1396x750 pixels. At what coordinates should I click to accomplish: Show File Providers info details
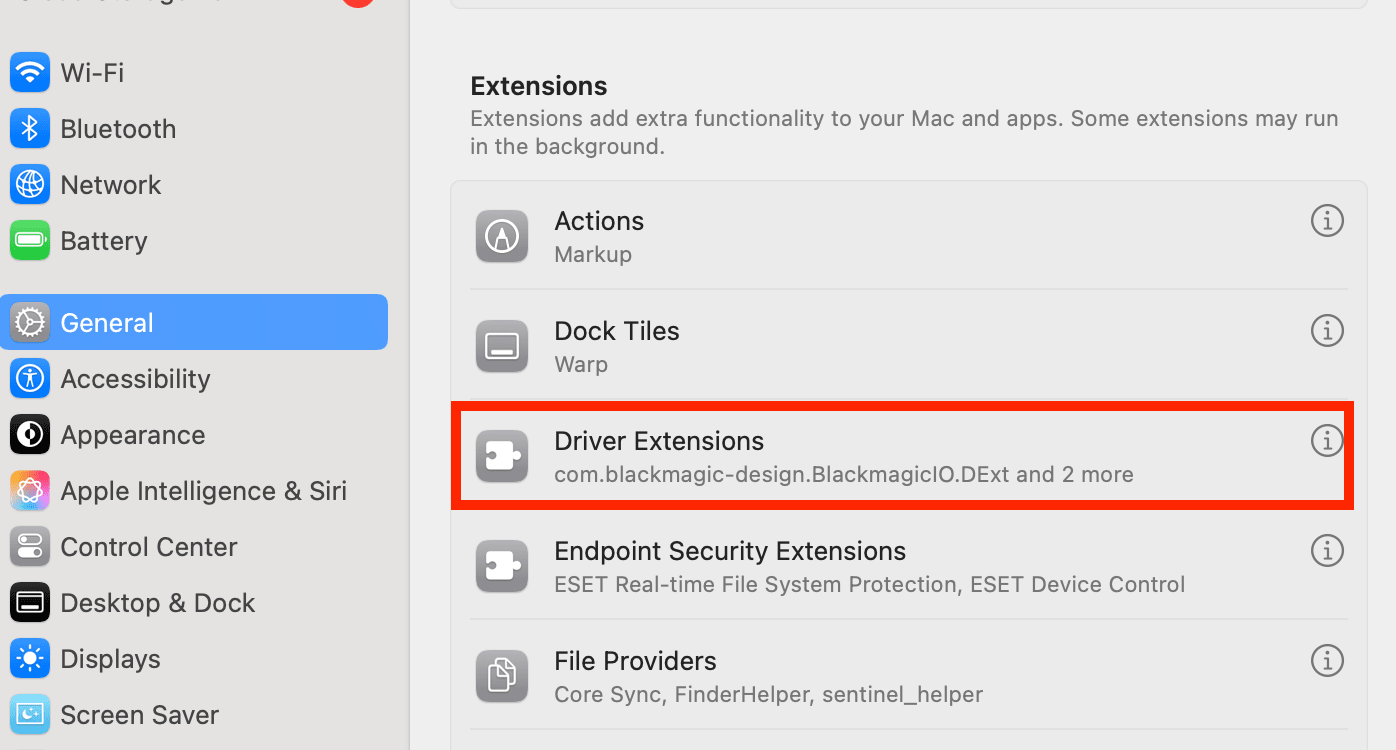pos(1327,660)
